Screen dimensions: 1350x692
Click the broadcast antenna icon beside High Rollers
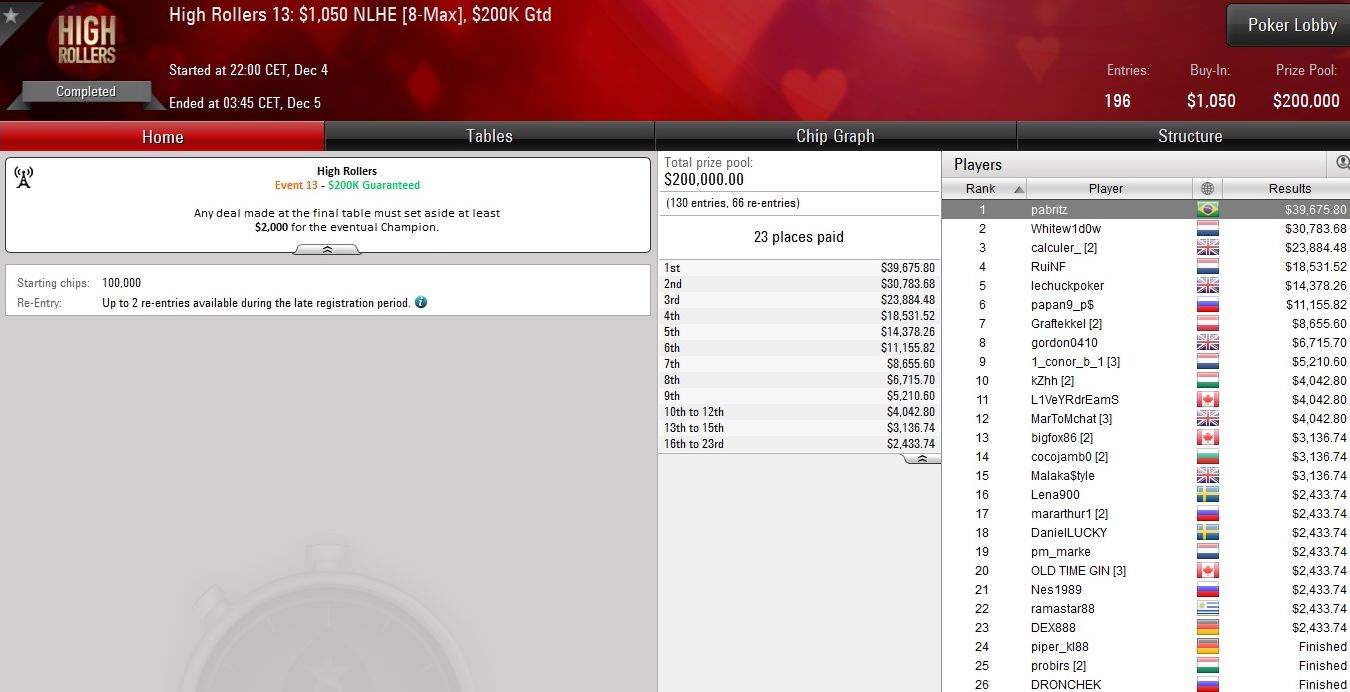tap(24, 178)
